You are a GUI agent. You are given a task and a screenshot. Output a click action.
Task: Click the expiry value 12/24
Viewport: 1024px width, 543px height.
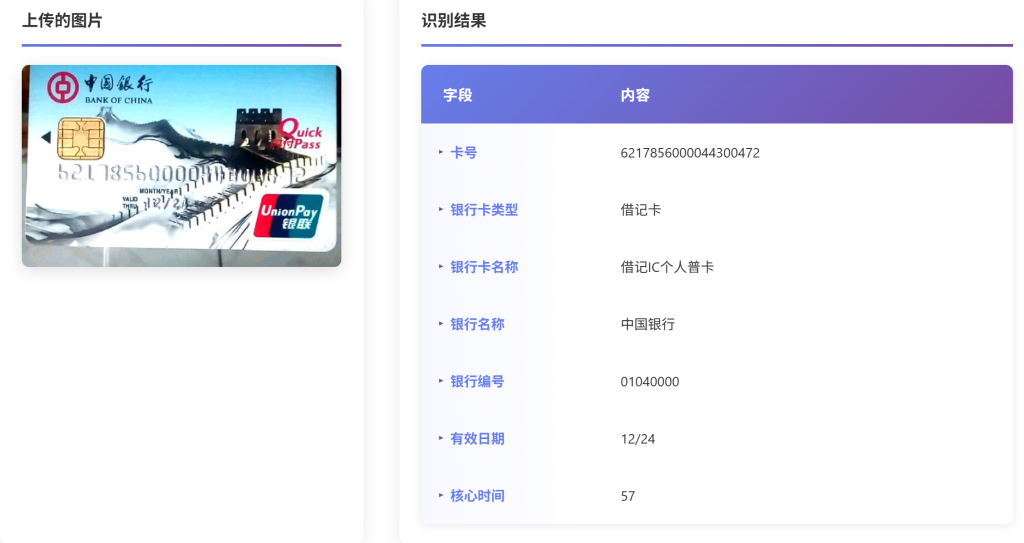click(x=638, y=439)
